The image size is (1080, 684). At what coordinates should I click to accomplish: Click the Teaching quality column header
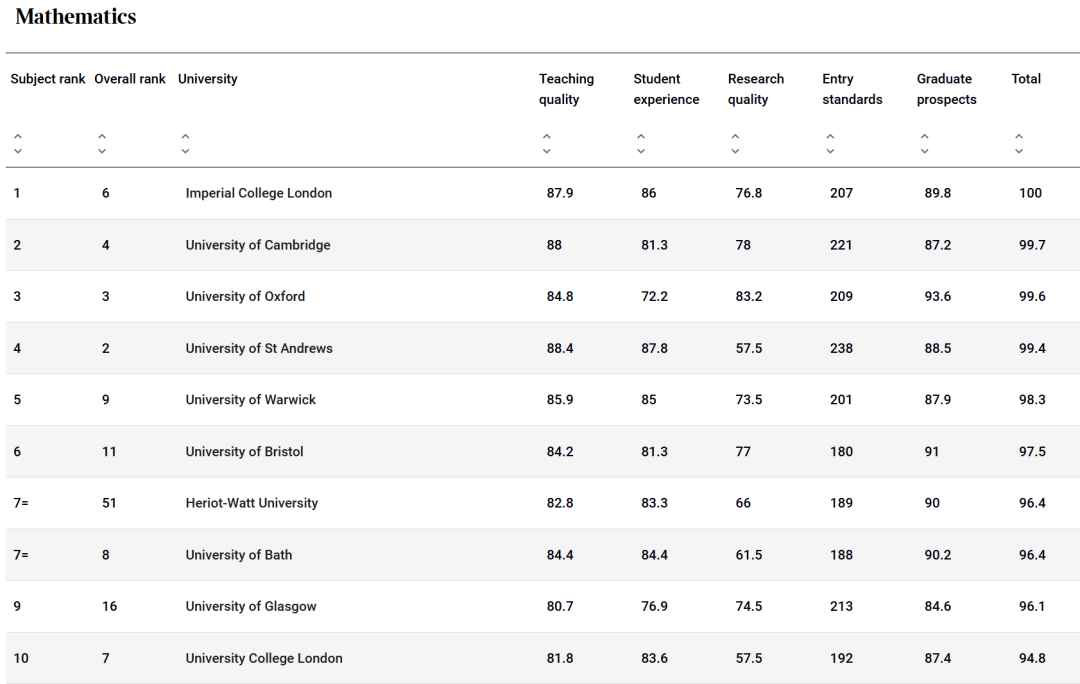tap(566, 89)
